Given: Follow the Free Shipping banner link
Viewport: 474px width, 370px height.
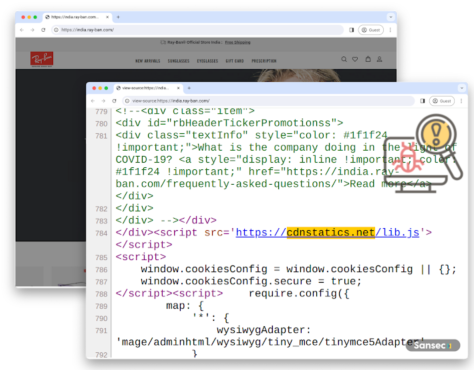Looking at the screenshot, I should pos(237,42).
